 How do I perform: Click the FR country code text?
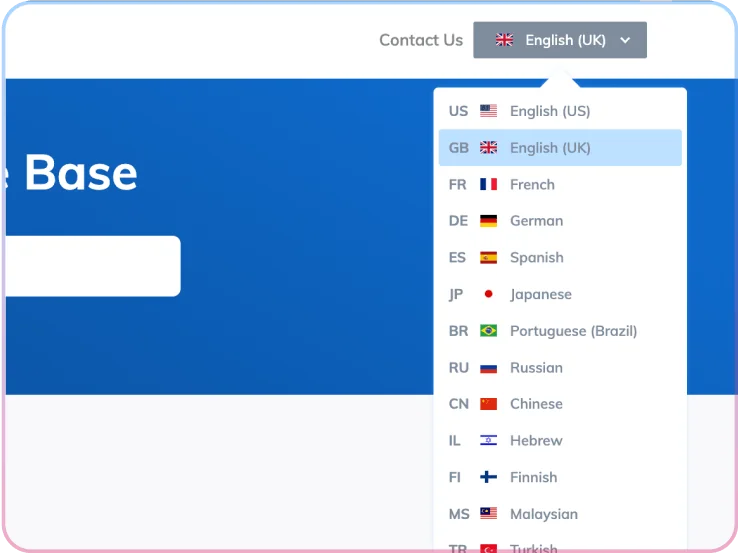[x=457, y=184]
